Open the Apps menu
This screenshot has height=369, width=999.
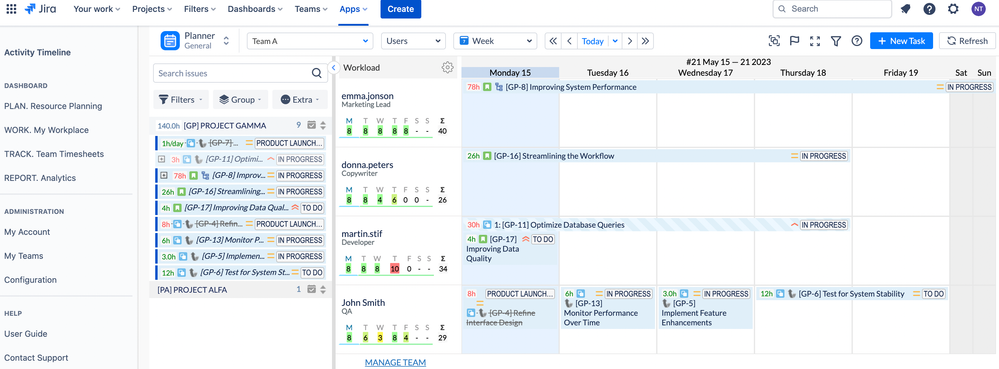tap(353, 9)
